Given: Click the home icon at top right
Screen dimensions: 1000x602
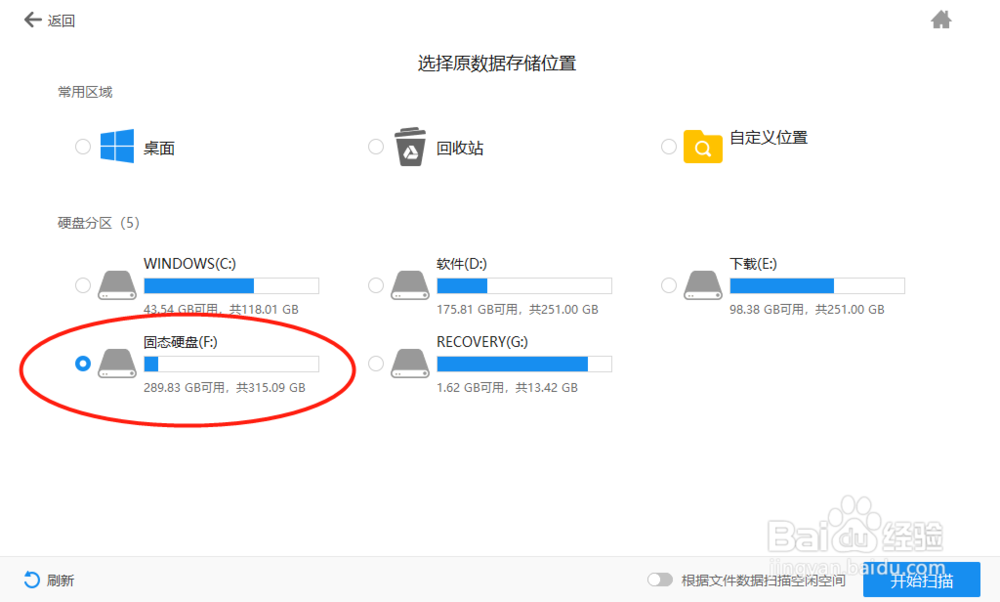Looking at the screenshot, I should click(941, 19).
